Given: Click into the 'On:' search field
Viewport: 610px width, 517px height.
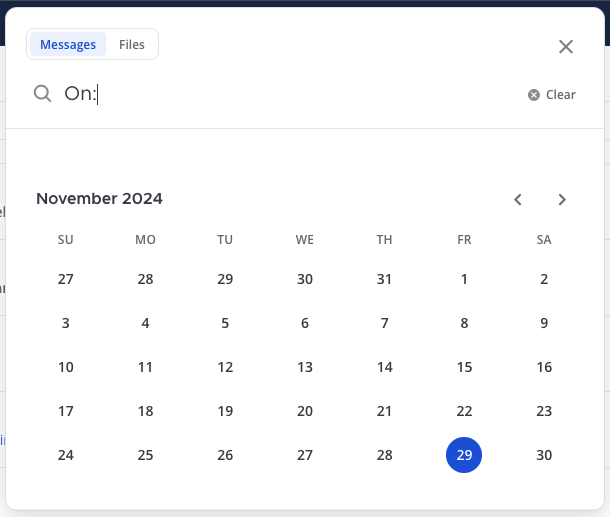Looking at the screenshot, I should pos(300,94).
